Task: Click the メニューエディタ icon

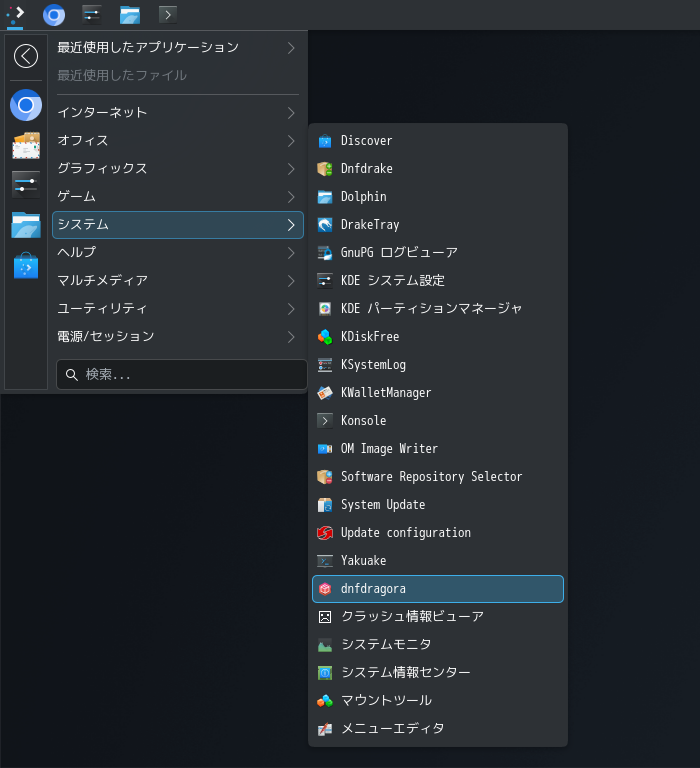Action: pos(325,729)
